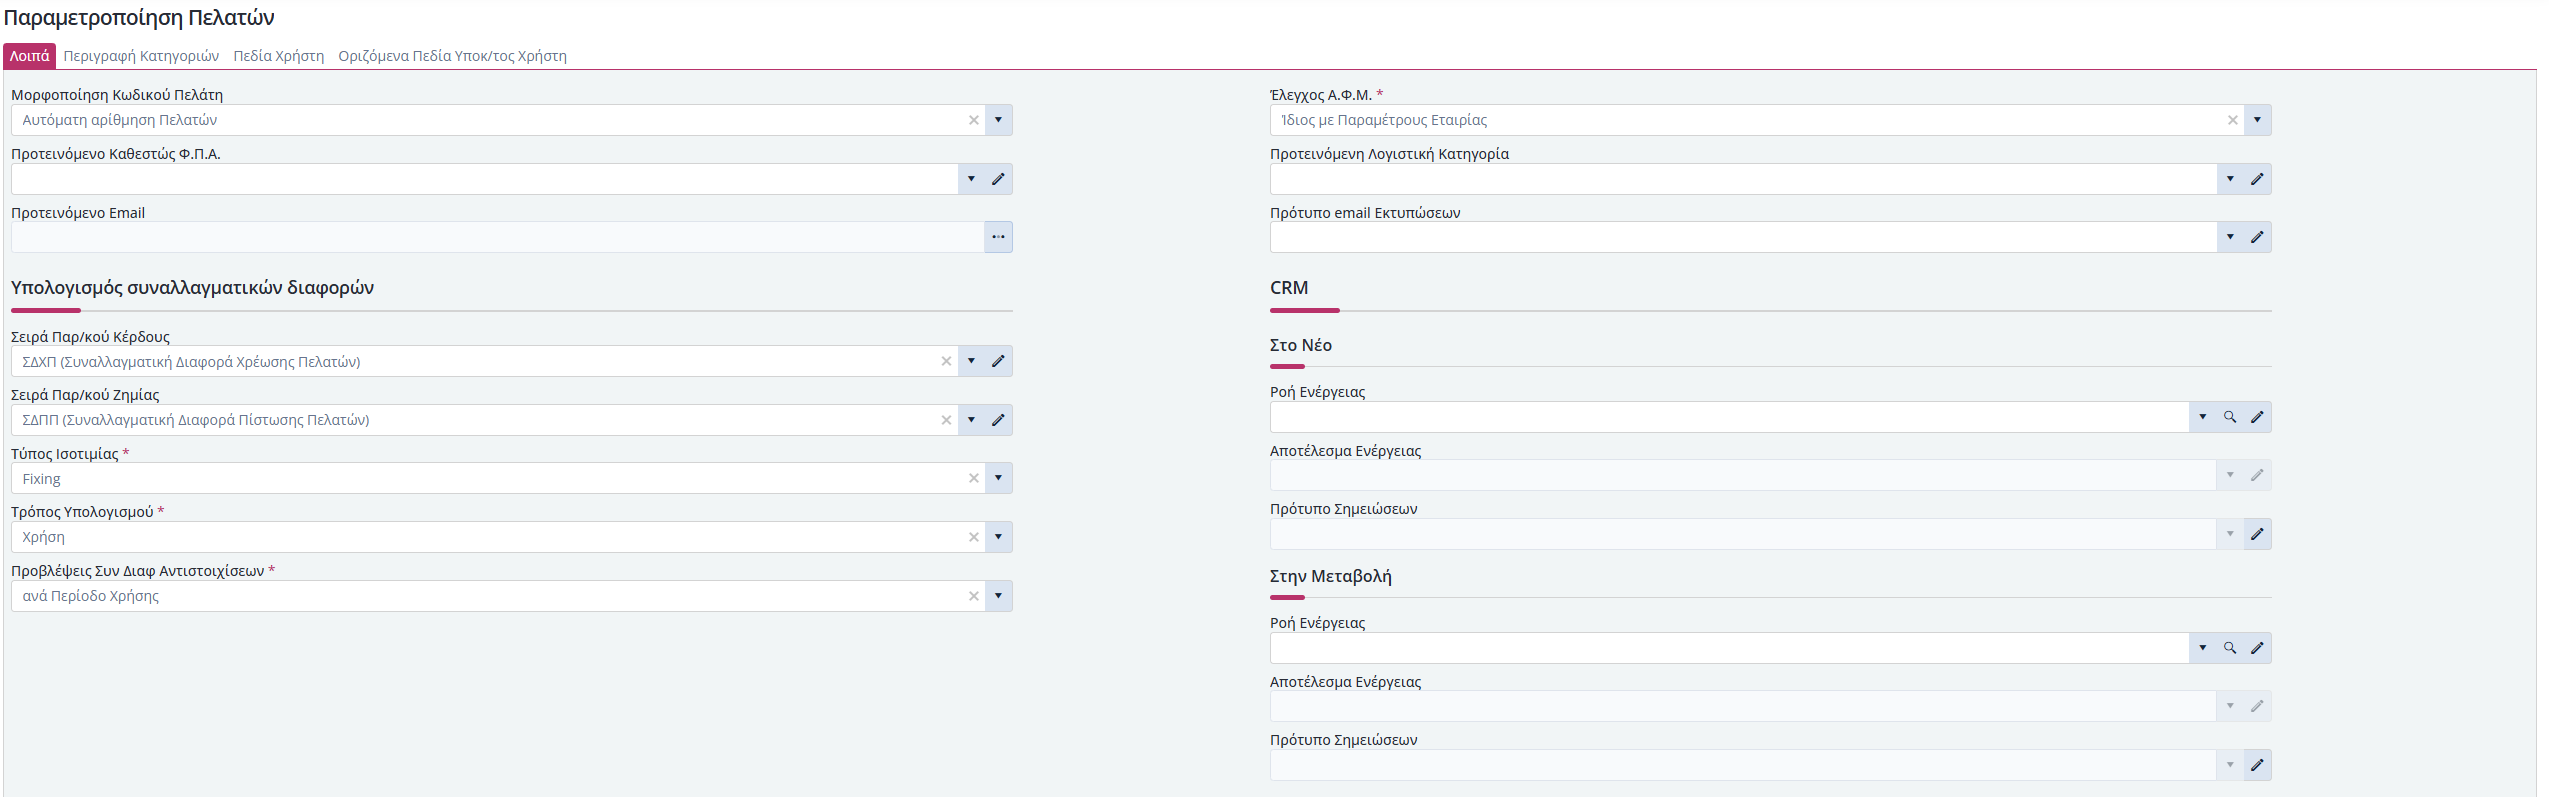Clear the Τύπος Ισοτιμίας Fixing value
The image size is (2549, 797).
pos(973,478)
